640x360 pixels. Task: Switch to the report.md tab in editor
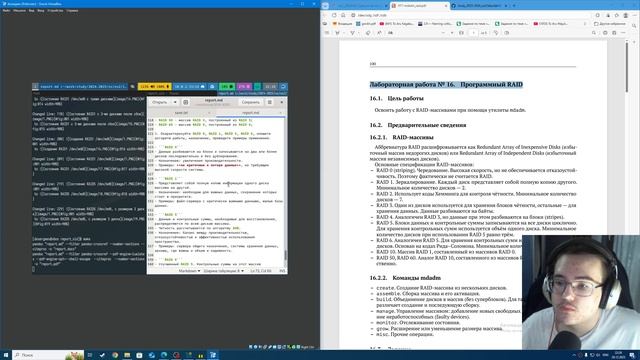point(251,113)
